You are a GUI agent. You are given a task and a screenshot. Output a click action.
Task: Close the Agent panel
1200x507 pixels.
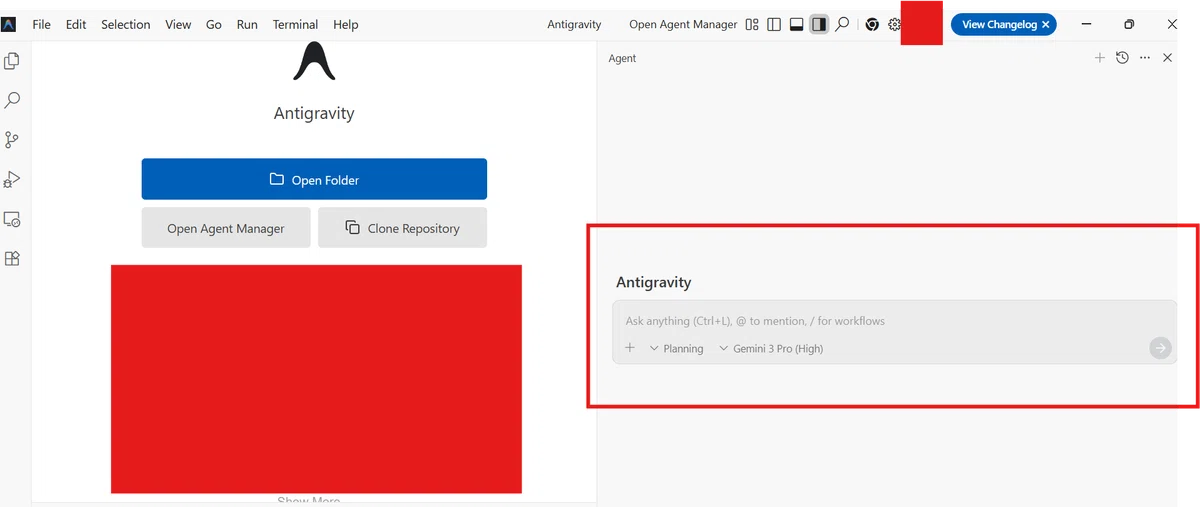[x=1167, y=58]
